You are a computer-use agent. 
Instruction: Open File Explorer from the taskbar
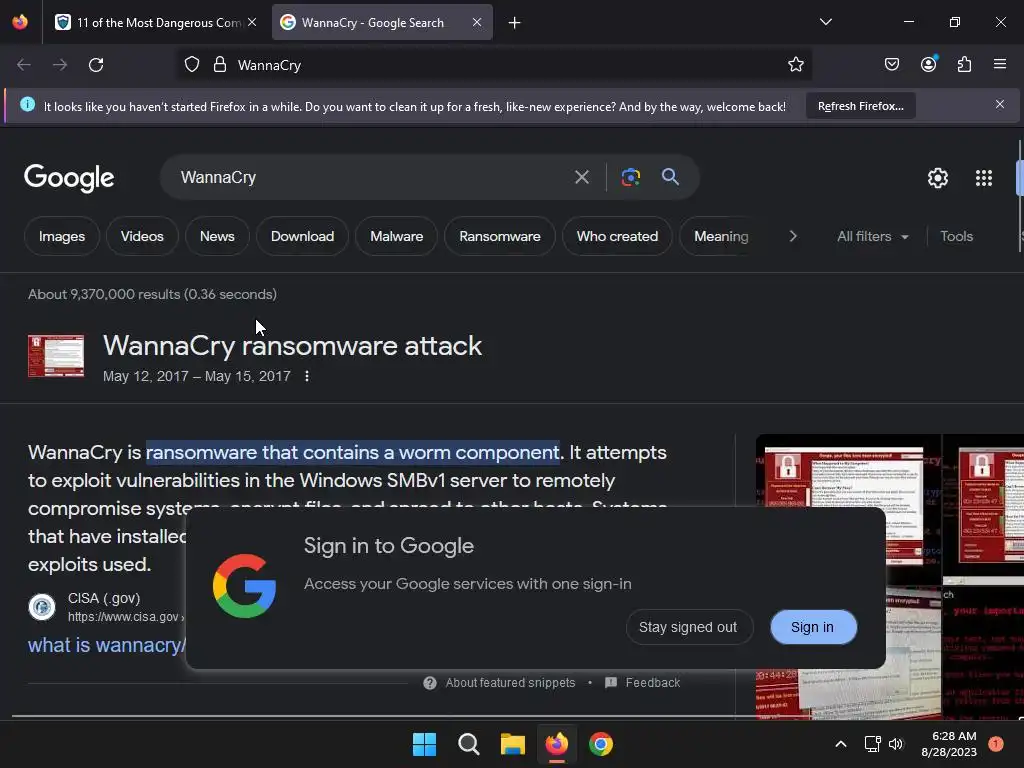(x=513, y=744)
